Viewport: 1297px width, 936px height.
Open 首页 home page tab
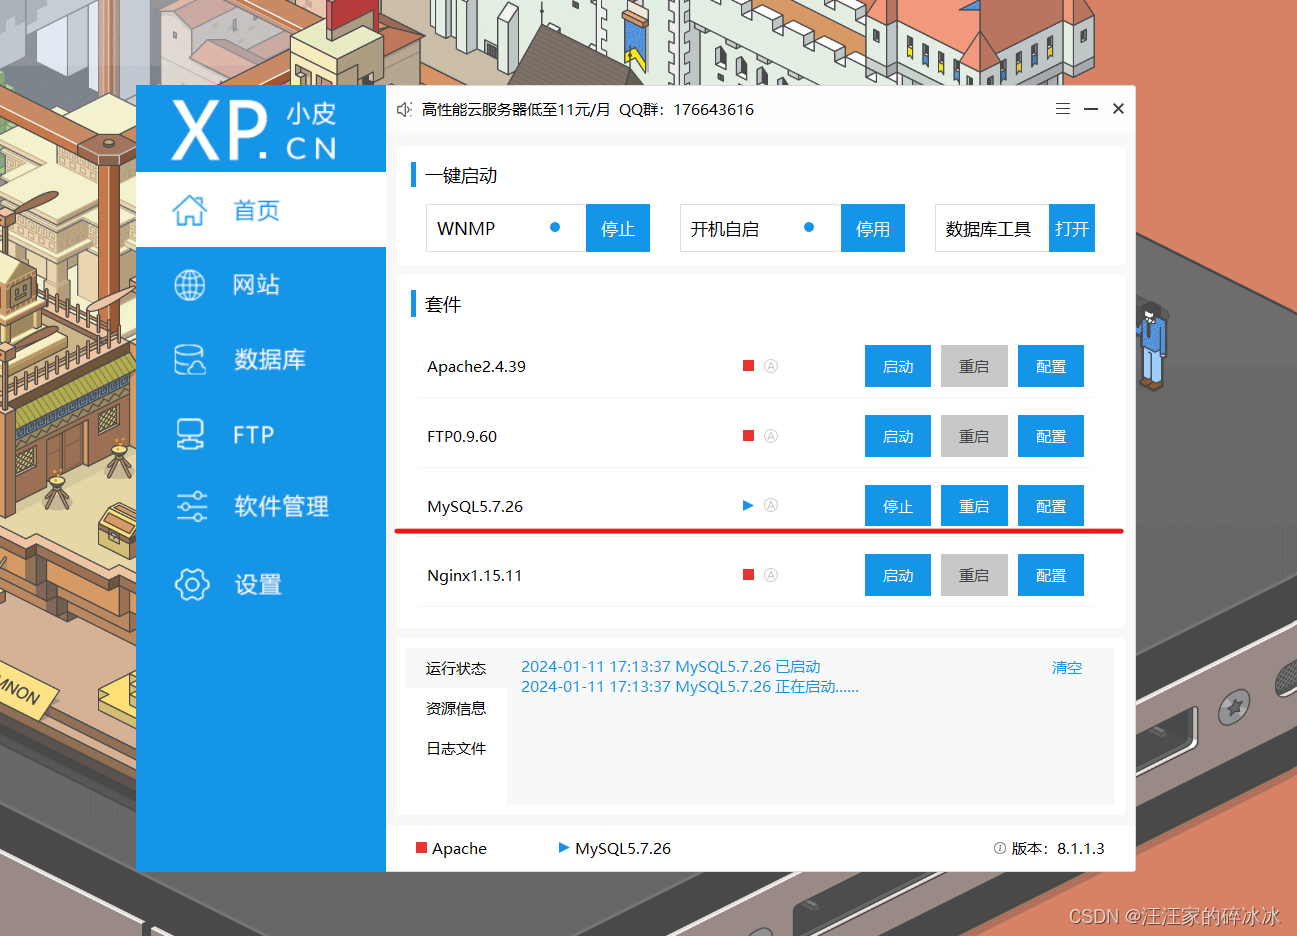[261, 210]
